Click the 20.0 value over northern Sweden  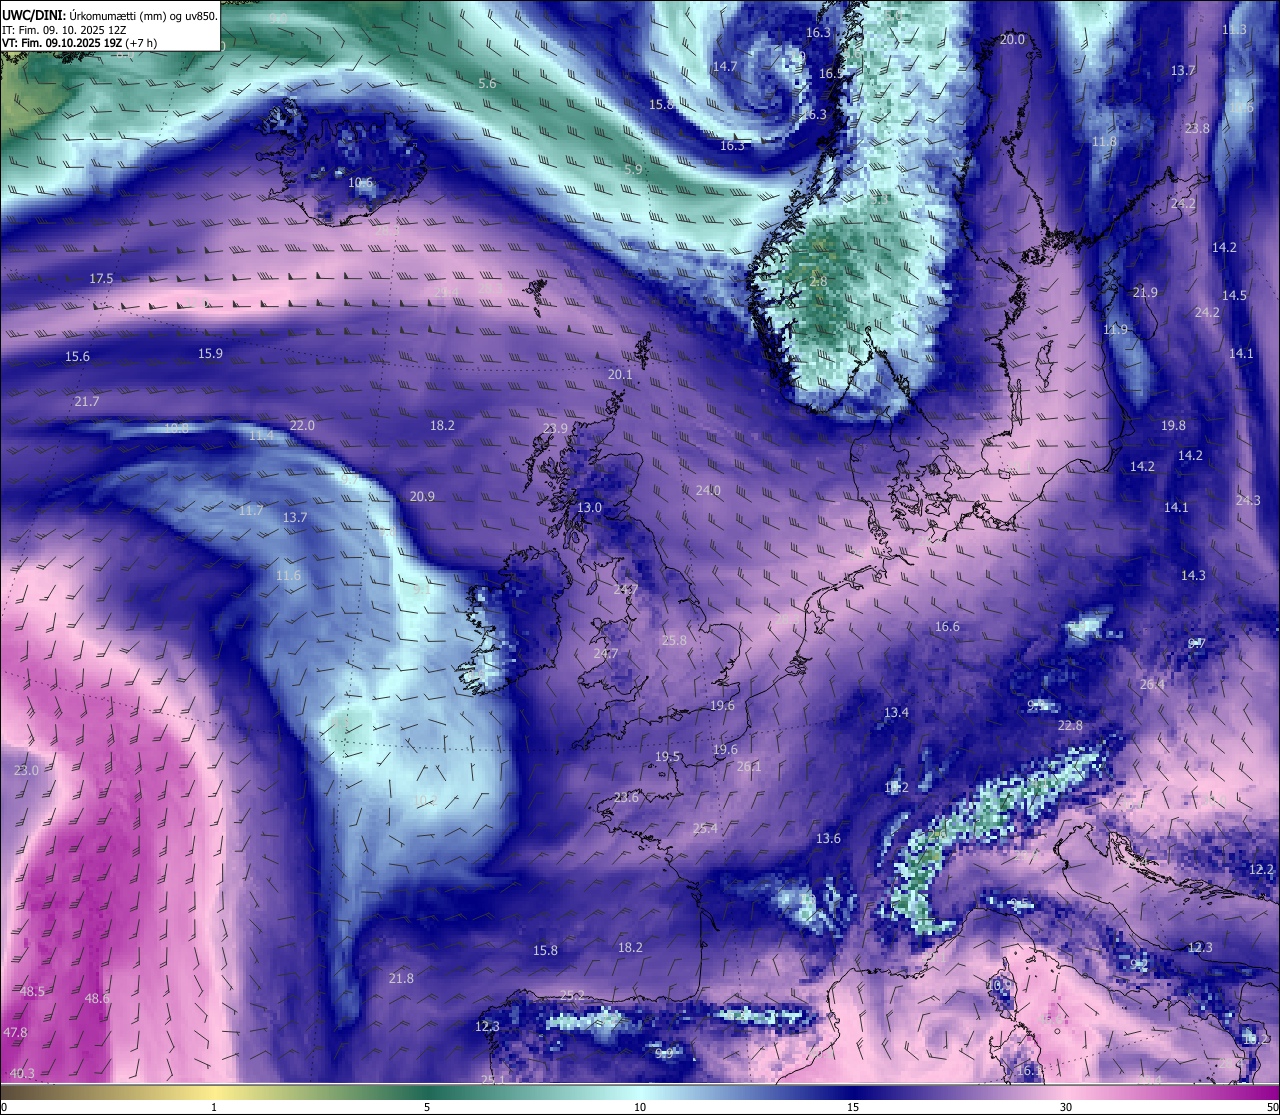coord(1012,39)
